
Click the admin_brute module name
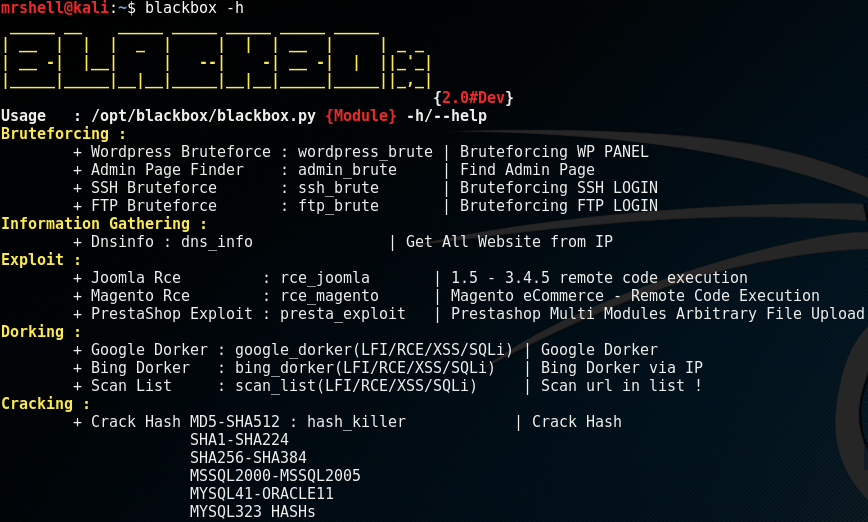point(347,169)
